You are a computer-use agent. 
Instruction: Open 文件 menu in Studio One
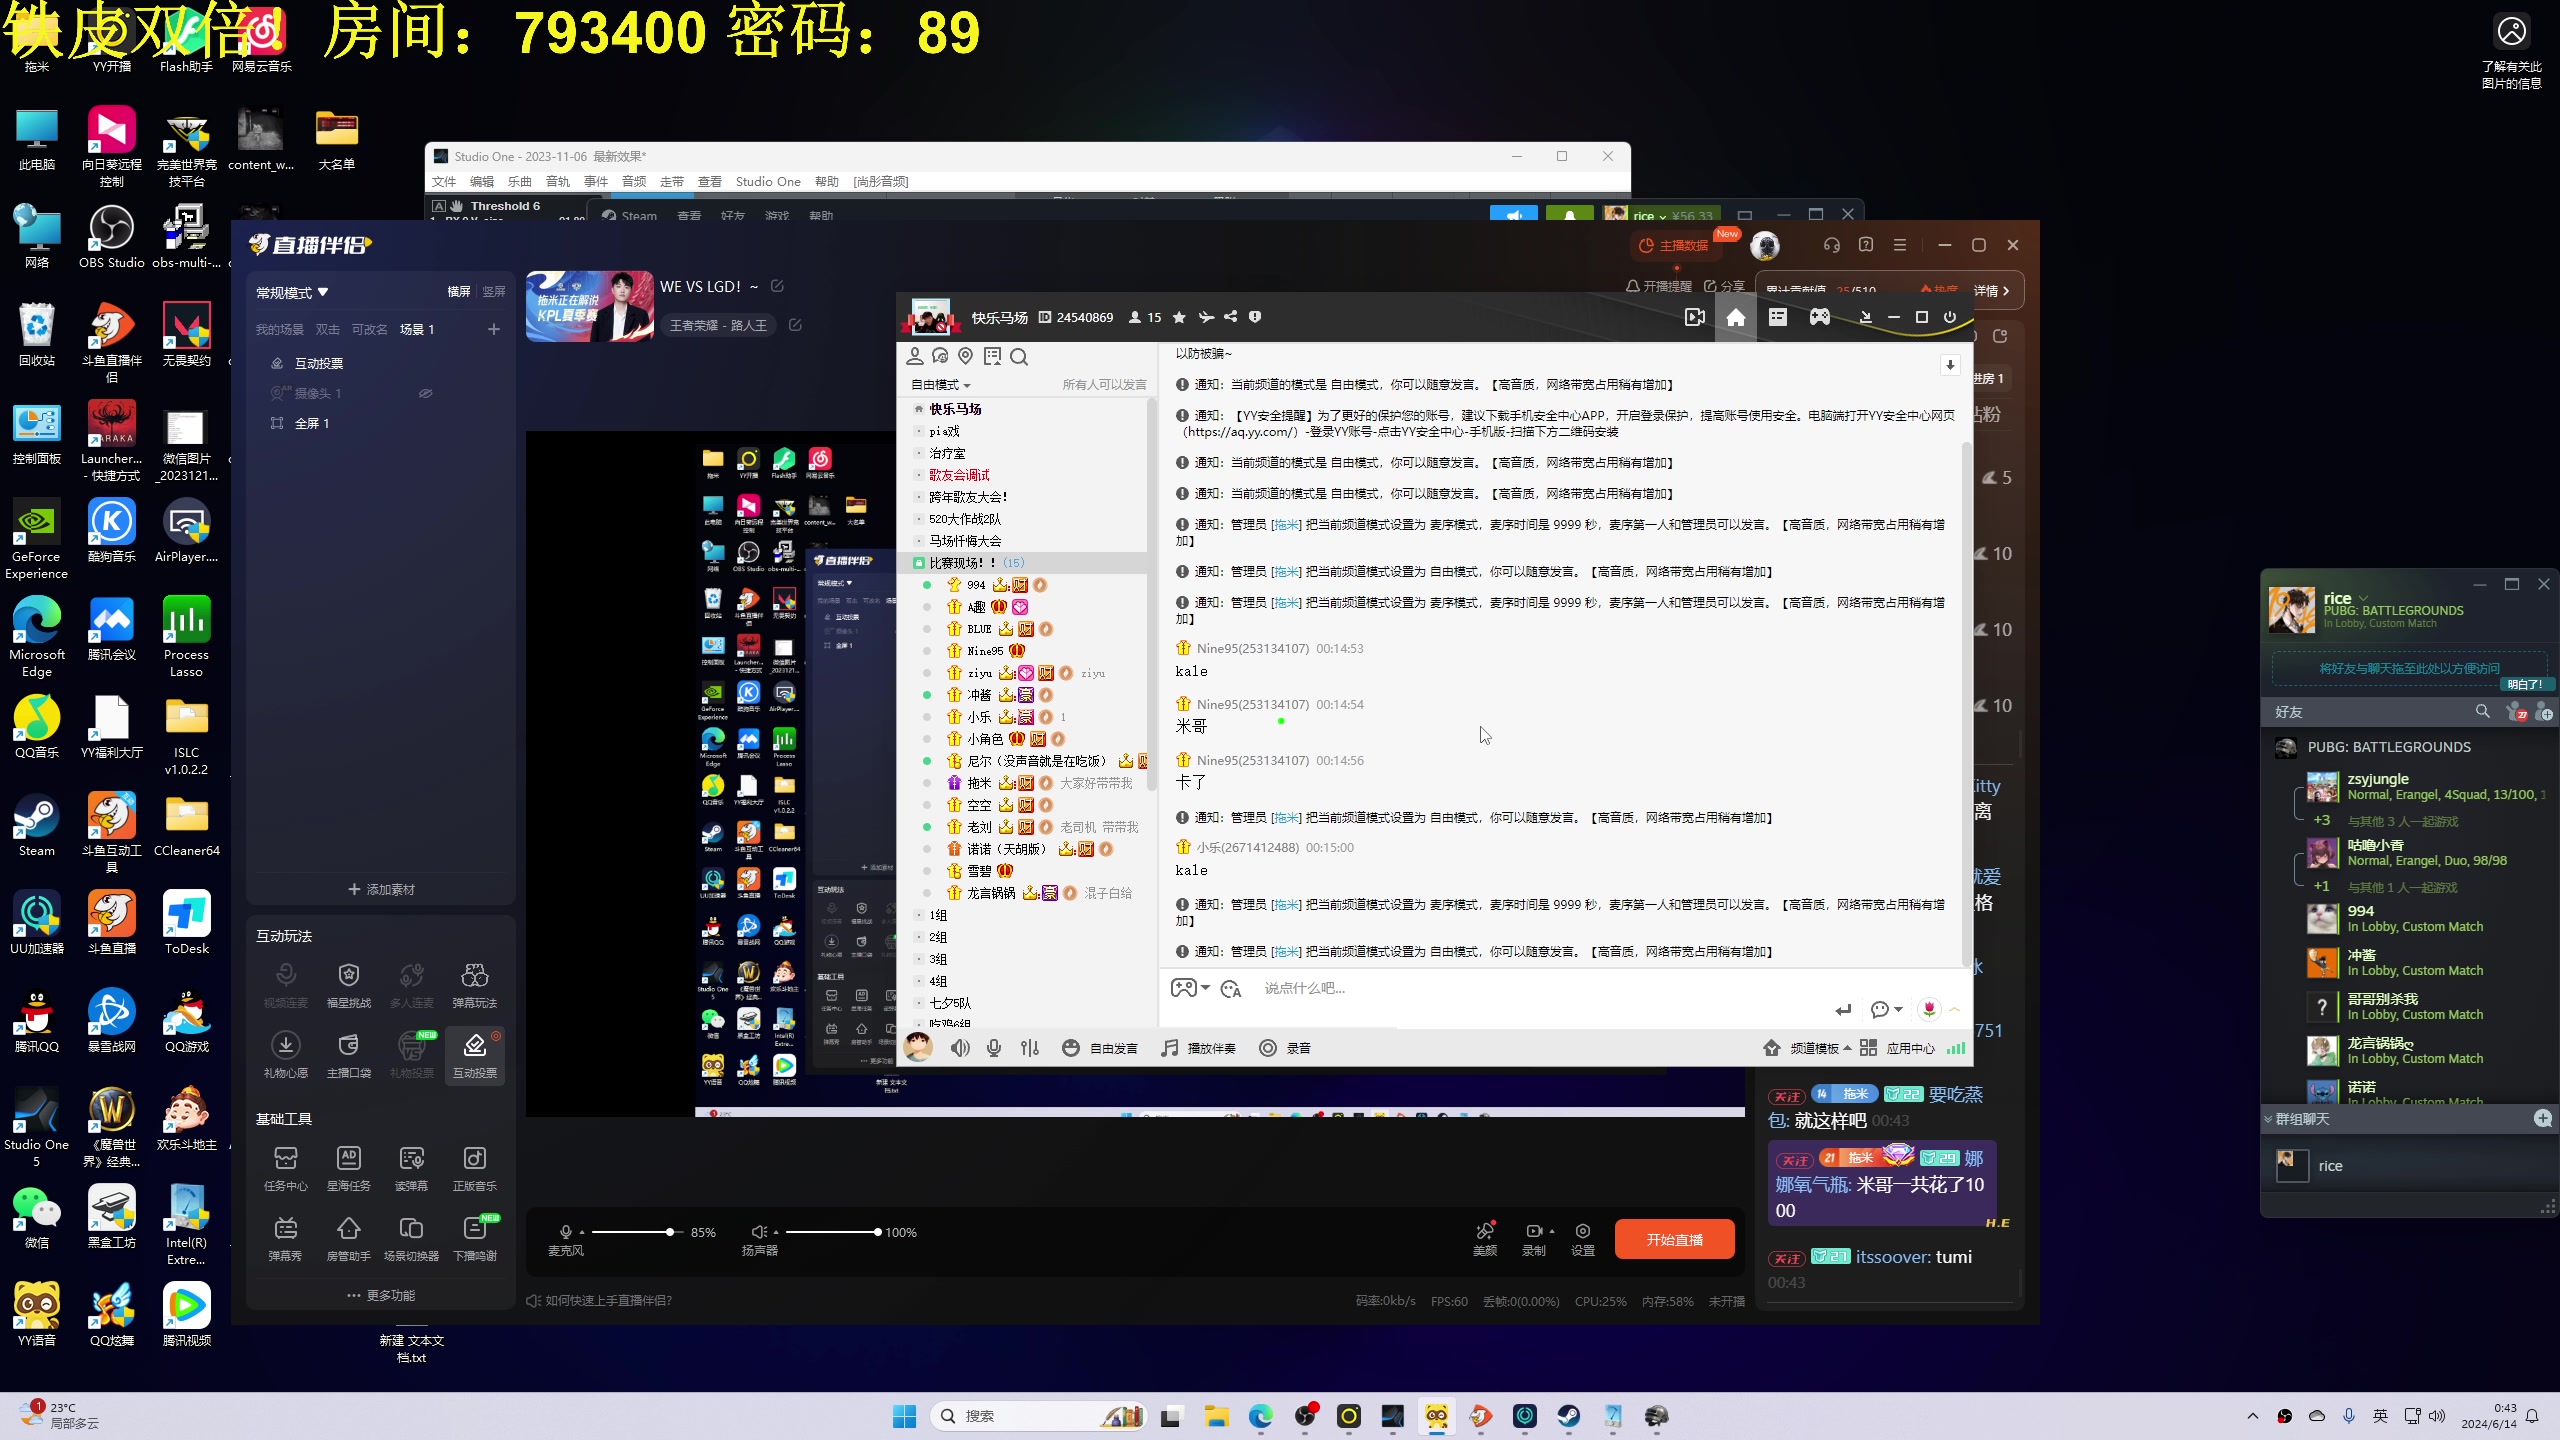(444, 181)
